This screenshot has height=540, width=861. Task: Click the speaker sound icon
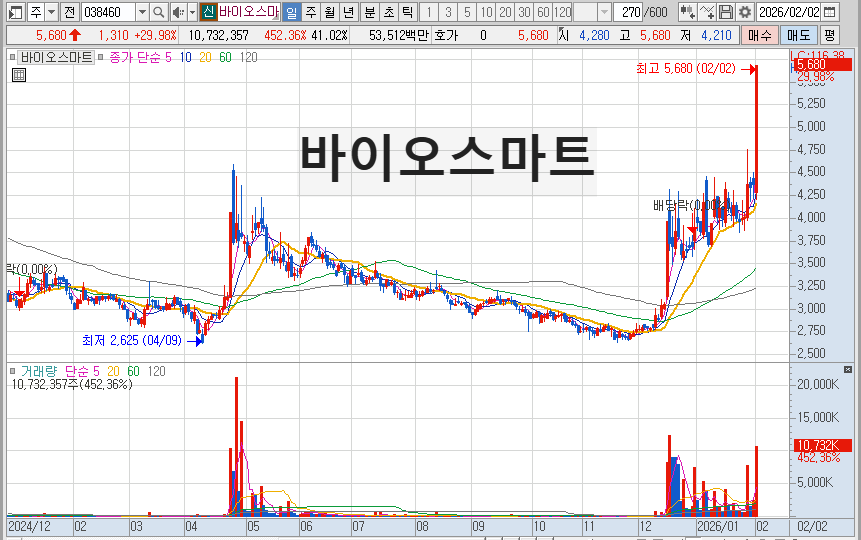pos(178,12)
